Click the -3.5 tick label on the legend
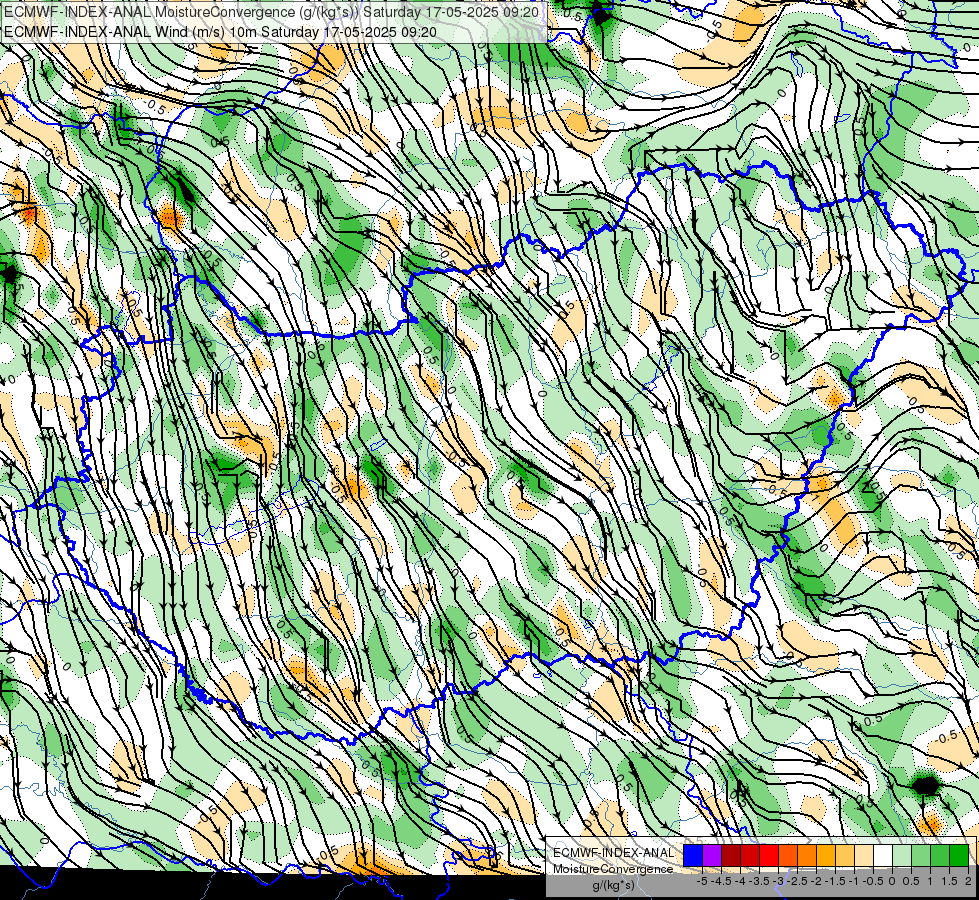This screenshot has width=979, height=900. pos(759,881)
